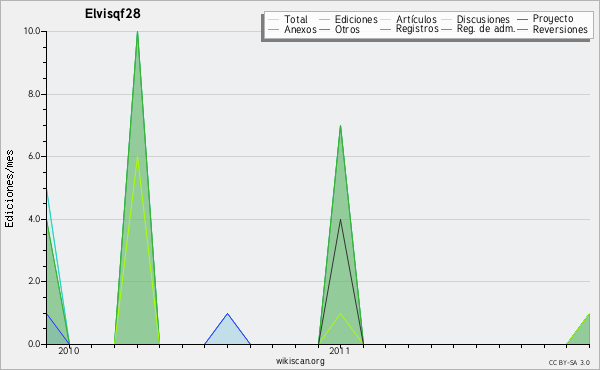
Task: Click the Artículos legend entry
Action: [x=409, y=19]
